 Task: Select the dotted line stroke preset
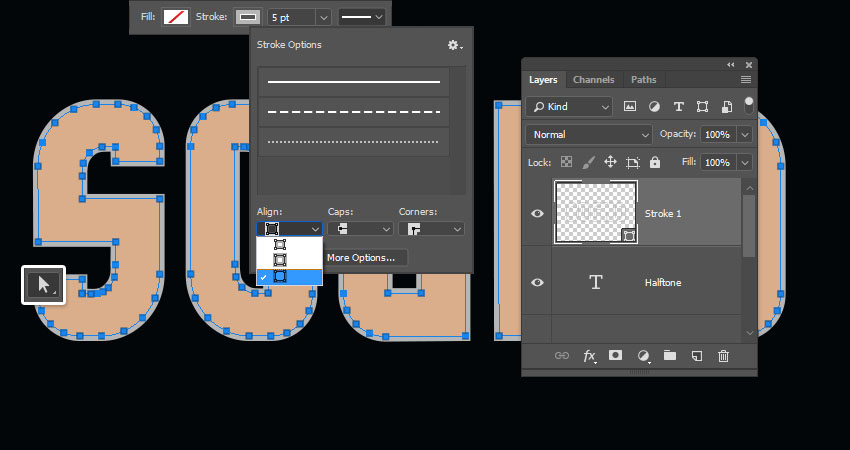pos(353,142)
